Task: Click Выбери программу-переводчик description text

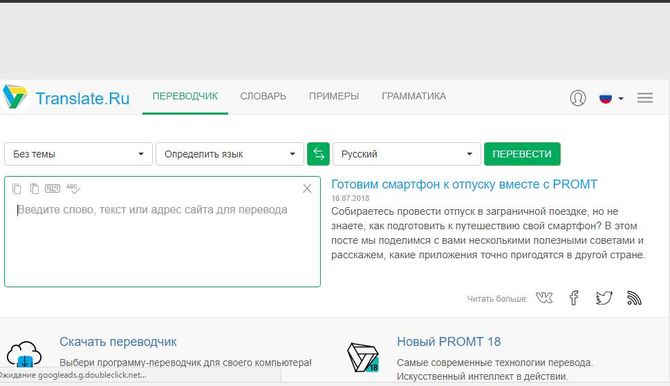Action: (x=185, y=362)
